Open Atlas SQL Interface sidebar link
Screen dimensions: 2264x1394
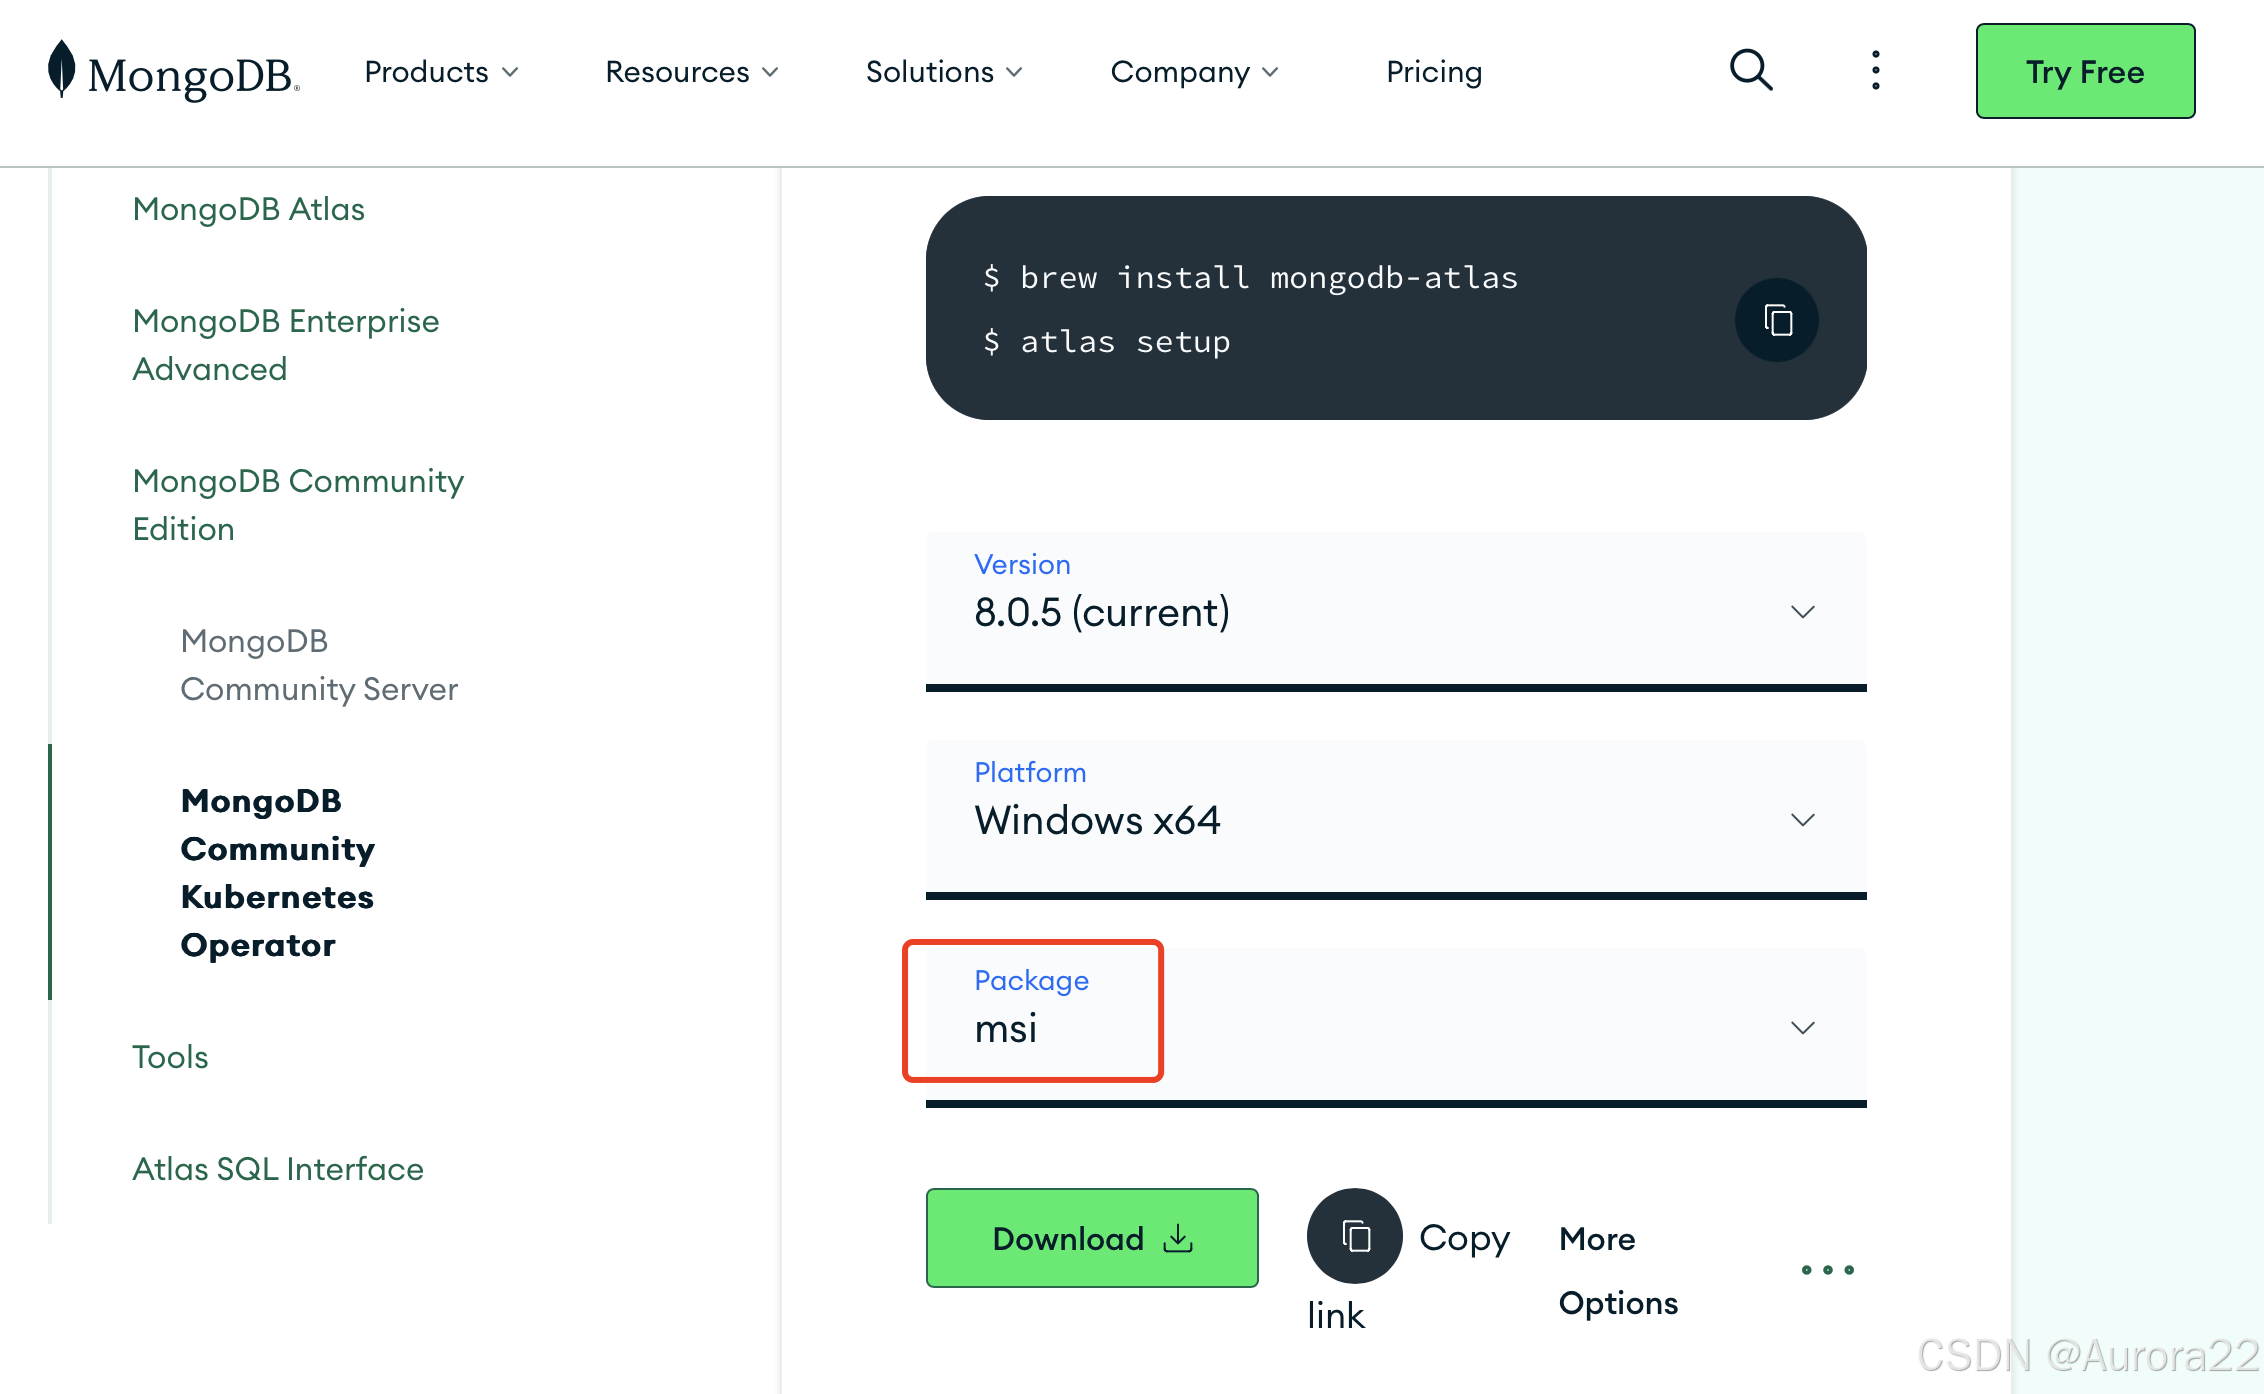(x=278, y=1169)
